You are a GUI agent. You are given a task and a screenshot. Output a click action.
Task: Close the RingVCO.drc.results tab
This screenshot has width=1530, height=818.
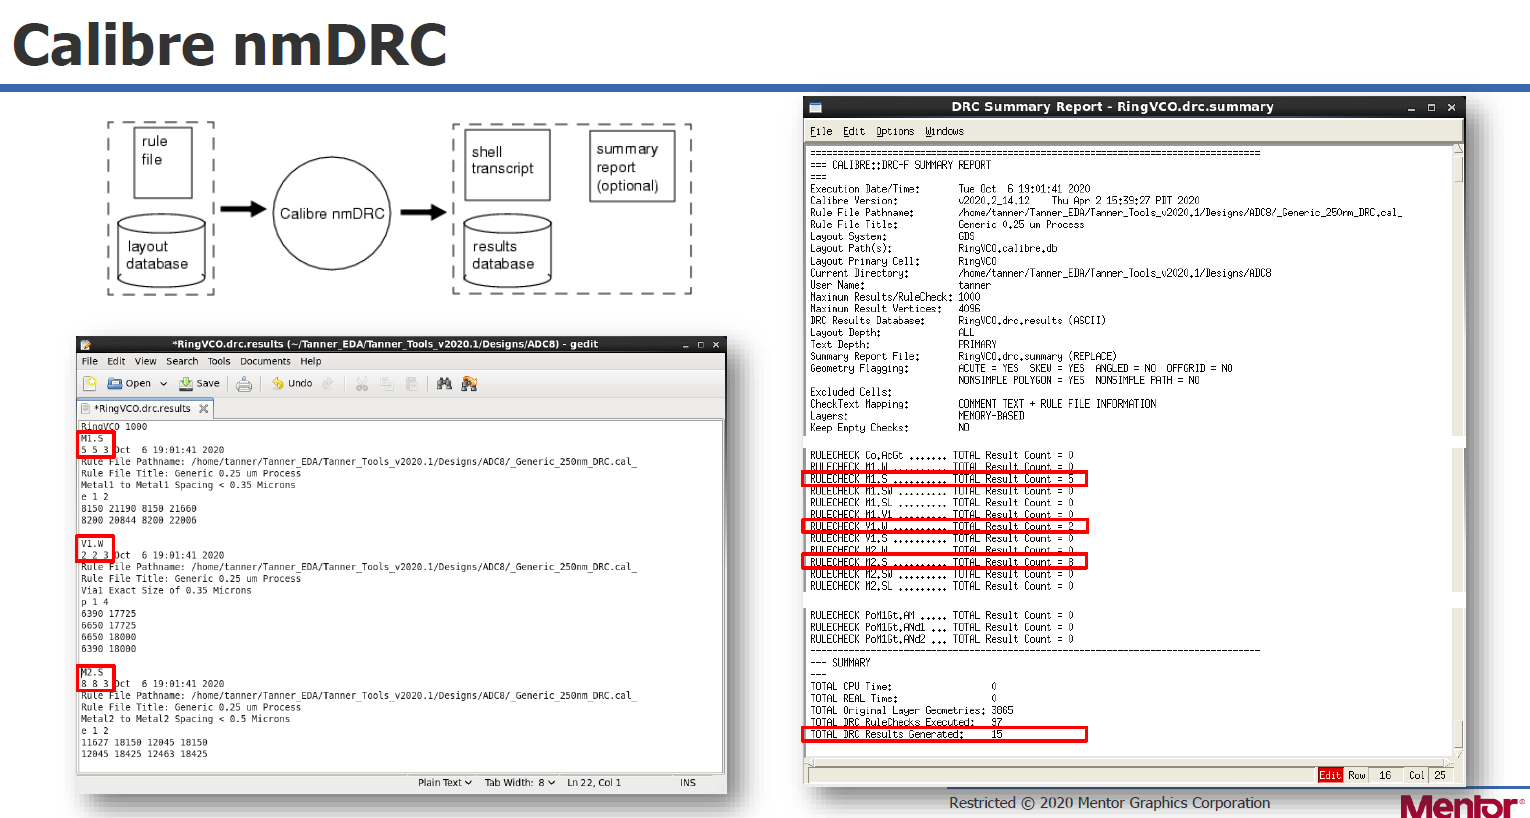pos(204,408)
